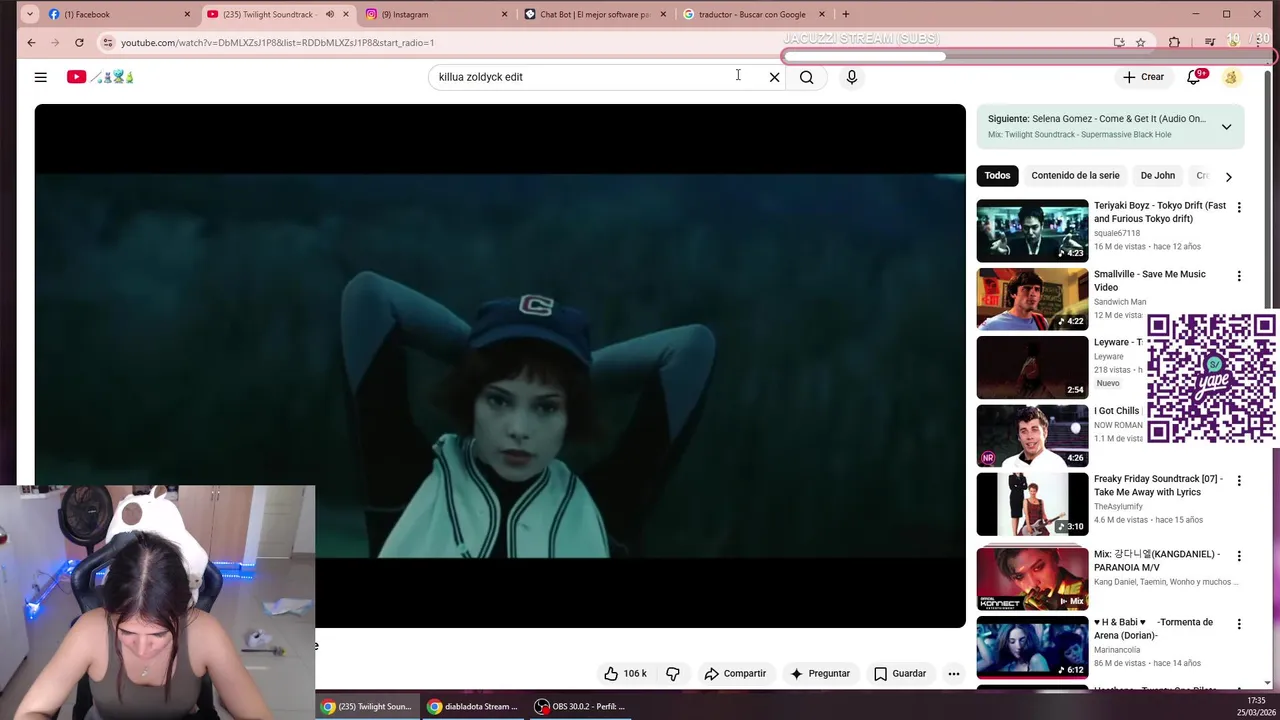
Task: Install app icon in the address bar
Action: click(x=1119, y=43)
